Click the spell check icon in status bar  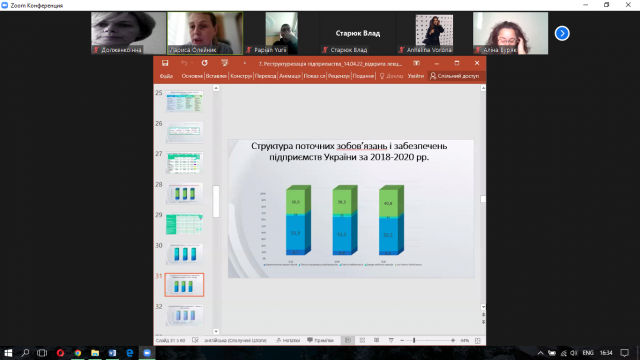pos(195,340)
